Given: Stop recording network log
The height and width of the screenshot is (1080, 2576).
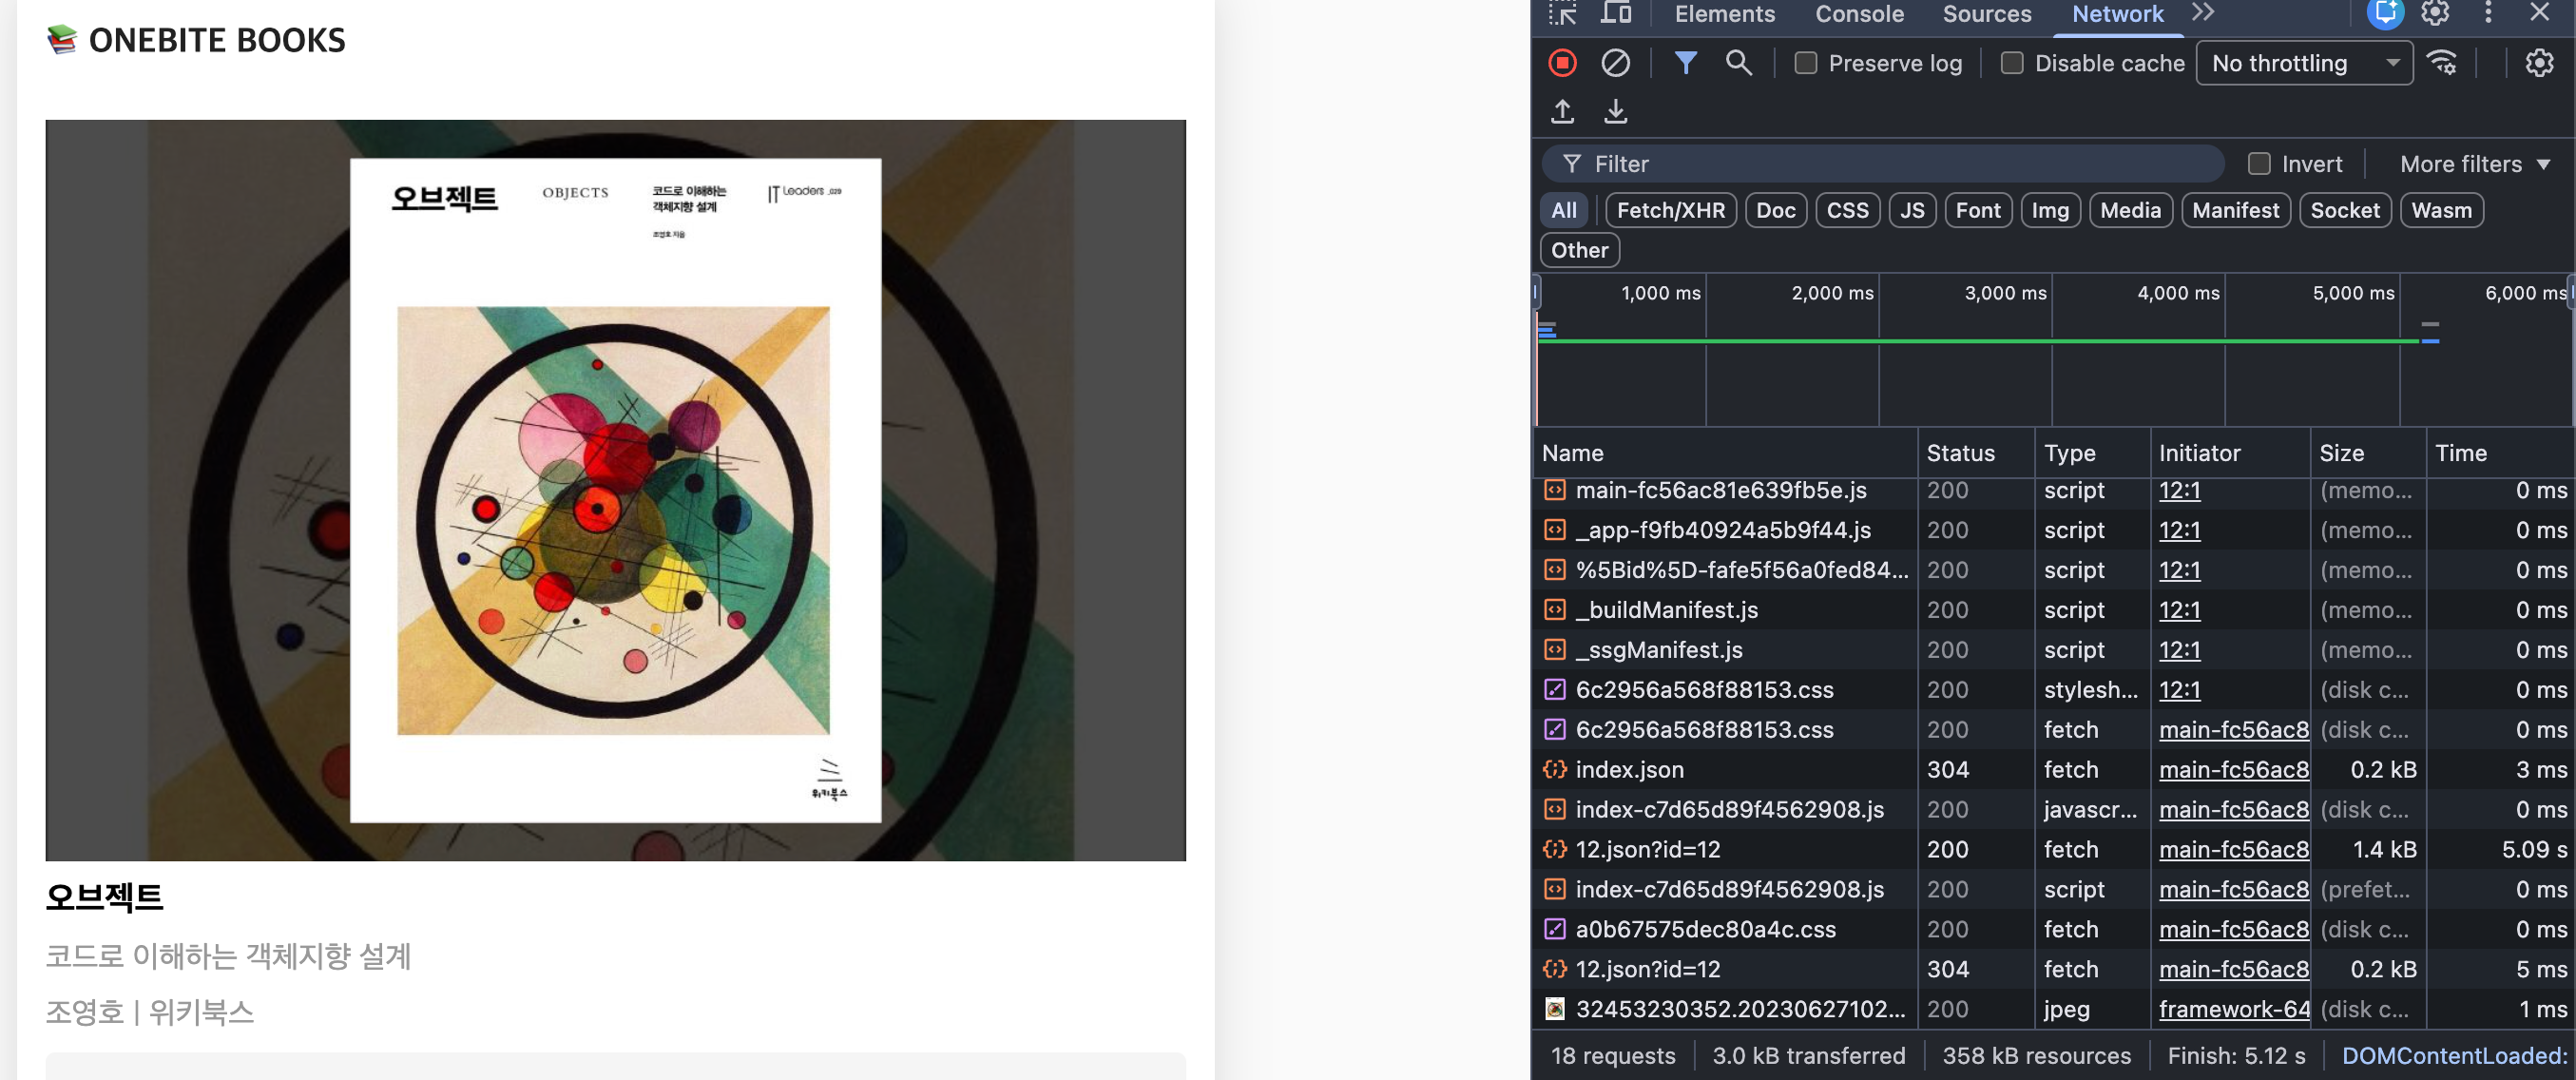Looking at the screenshot, I should 1562,63.
